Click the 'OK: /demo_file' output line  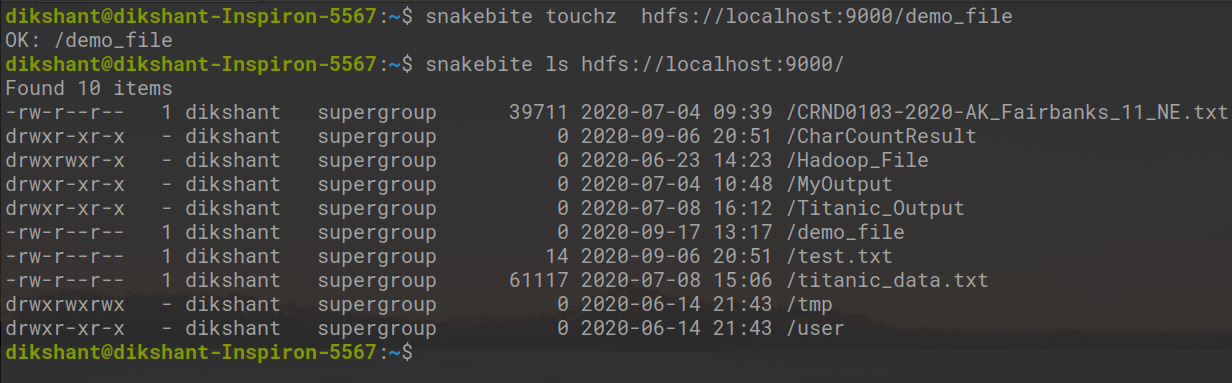[88, 40]
